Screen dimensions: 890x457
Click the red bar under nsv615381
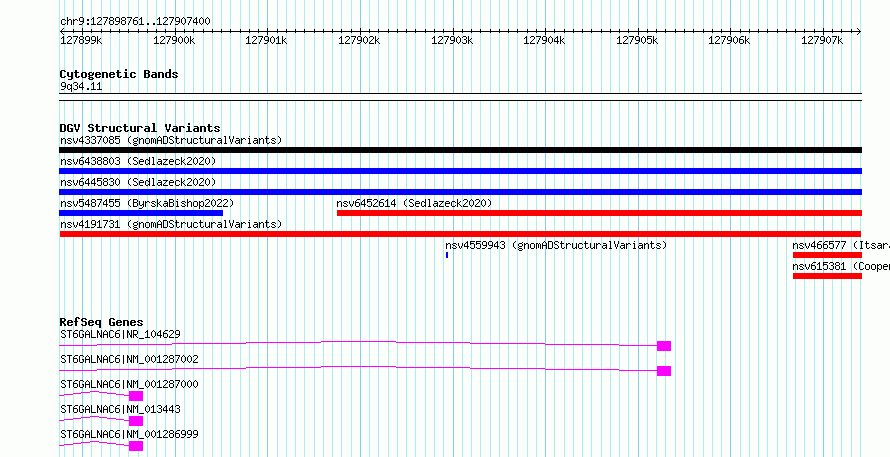click(828, 276)
